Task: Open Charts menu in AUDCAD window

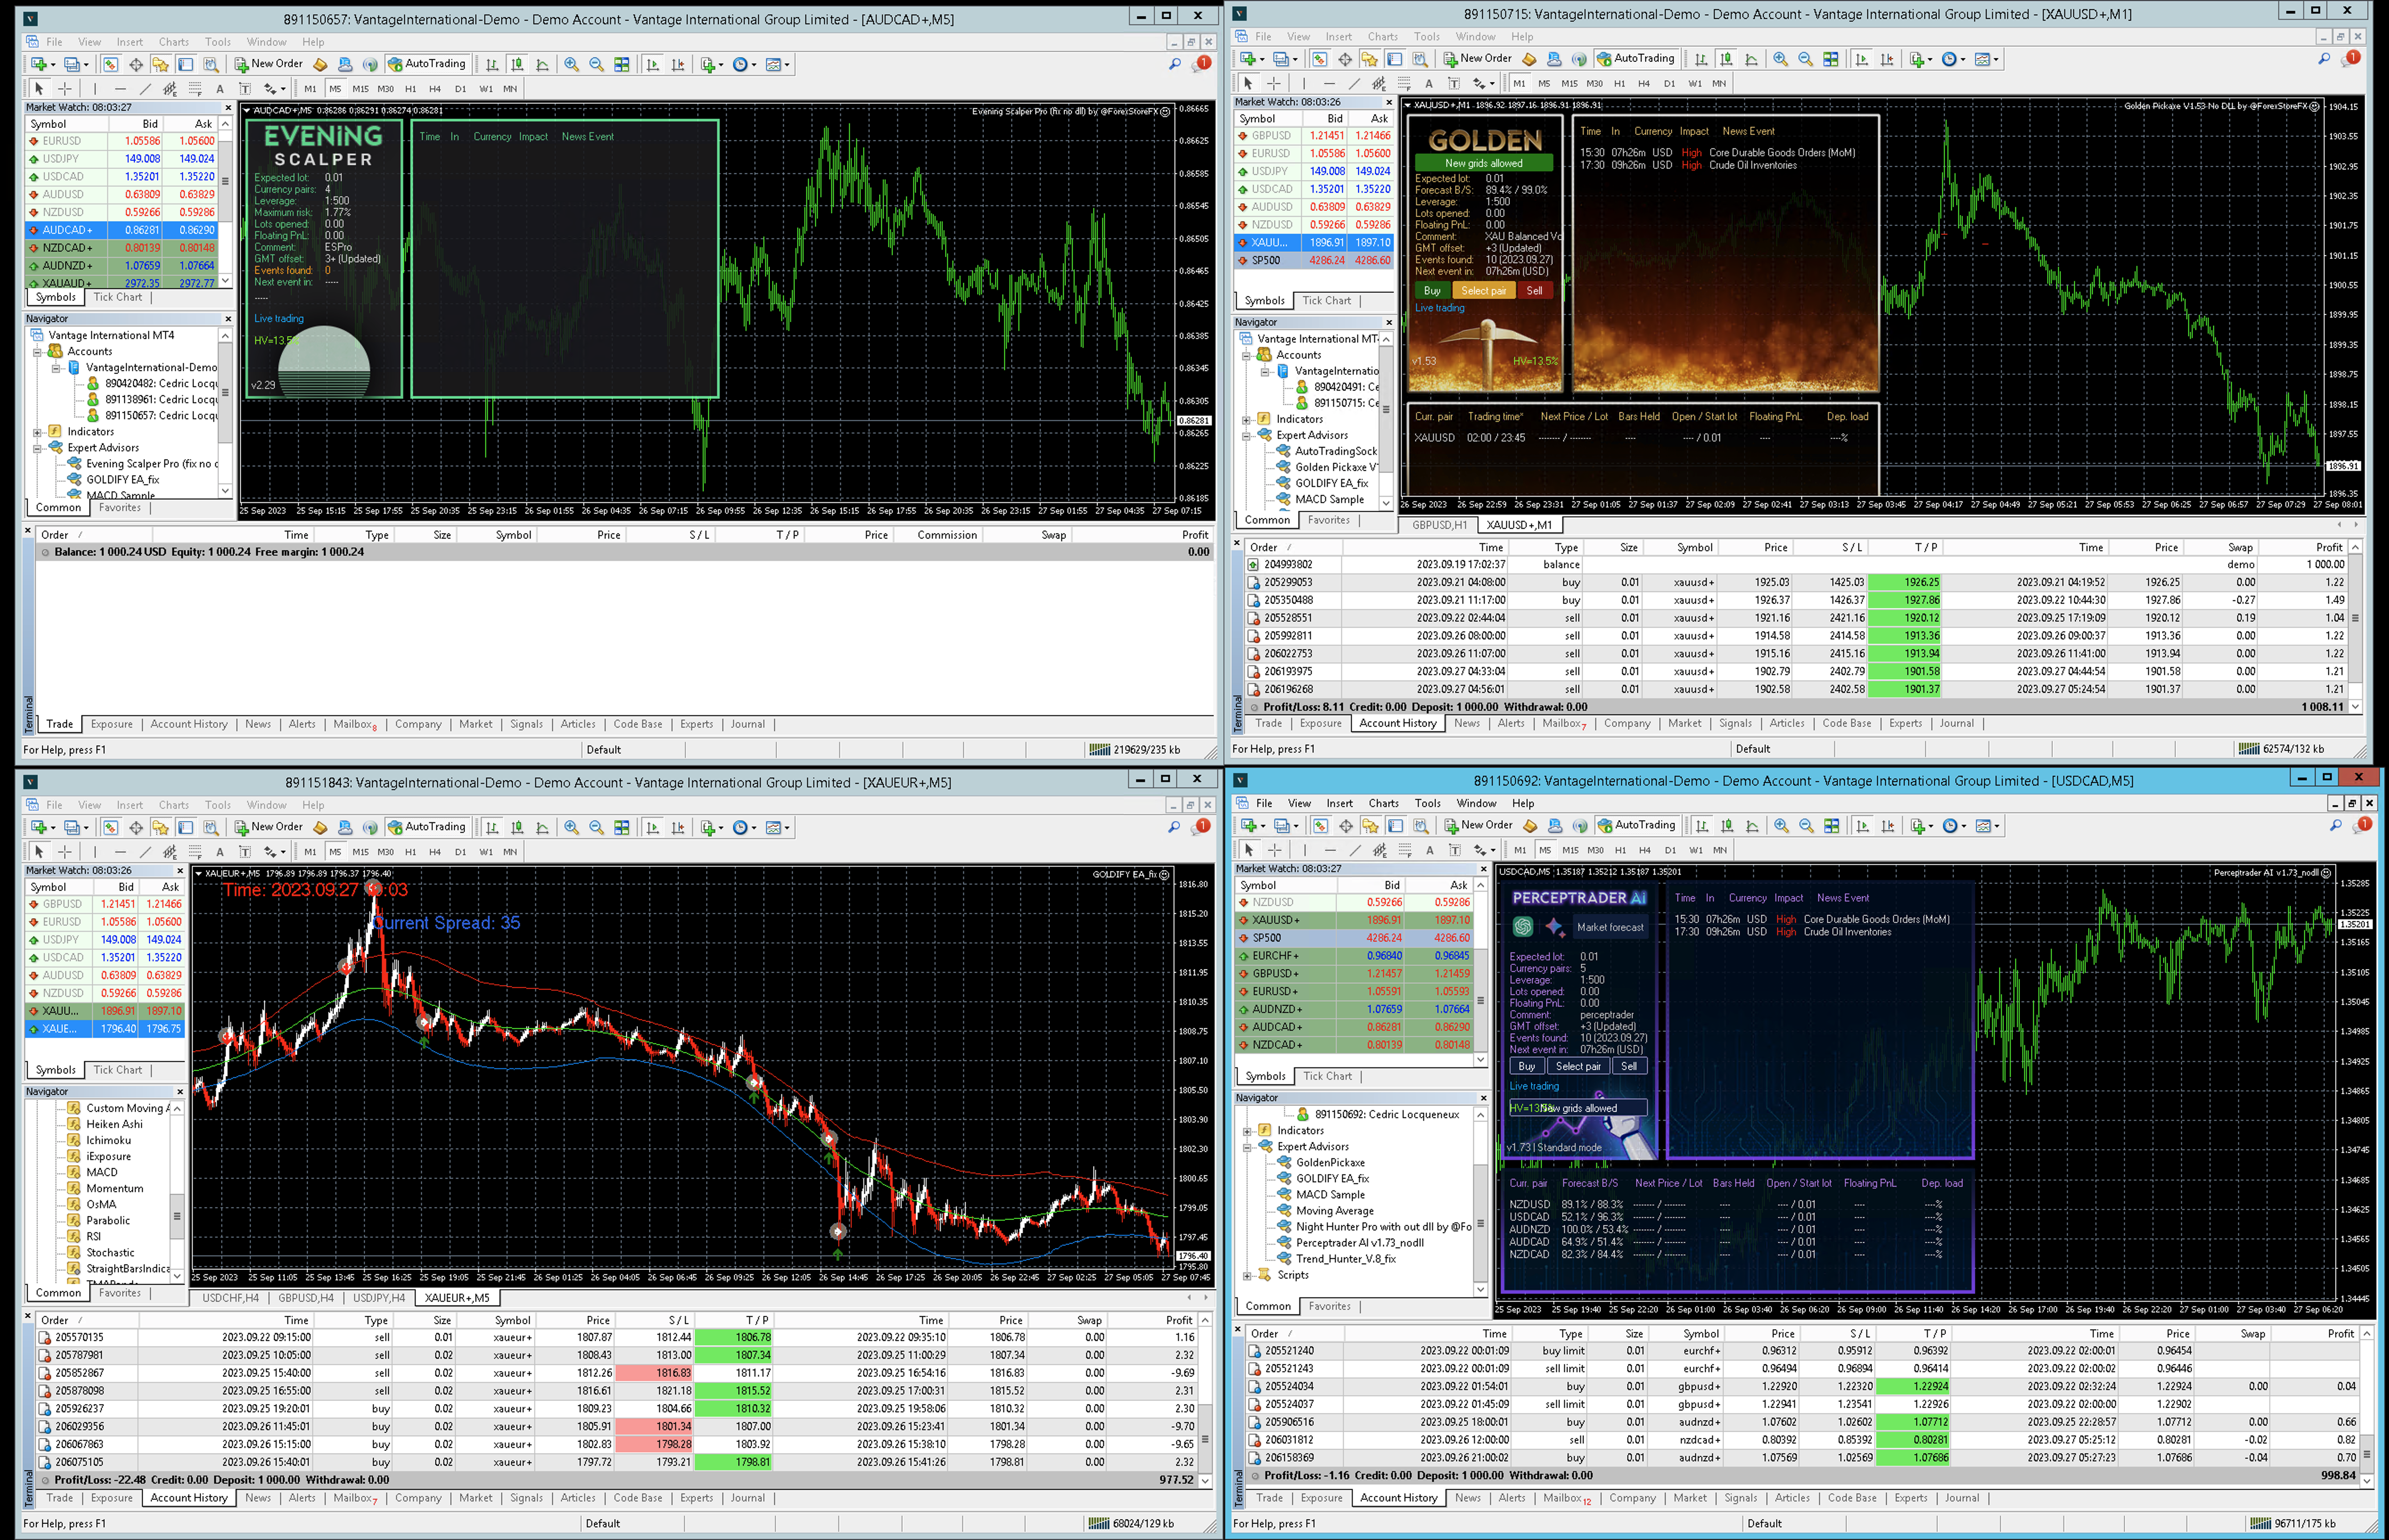Action: (x=173, y=42)
